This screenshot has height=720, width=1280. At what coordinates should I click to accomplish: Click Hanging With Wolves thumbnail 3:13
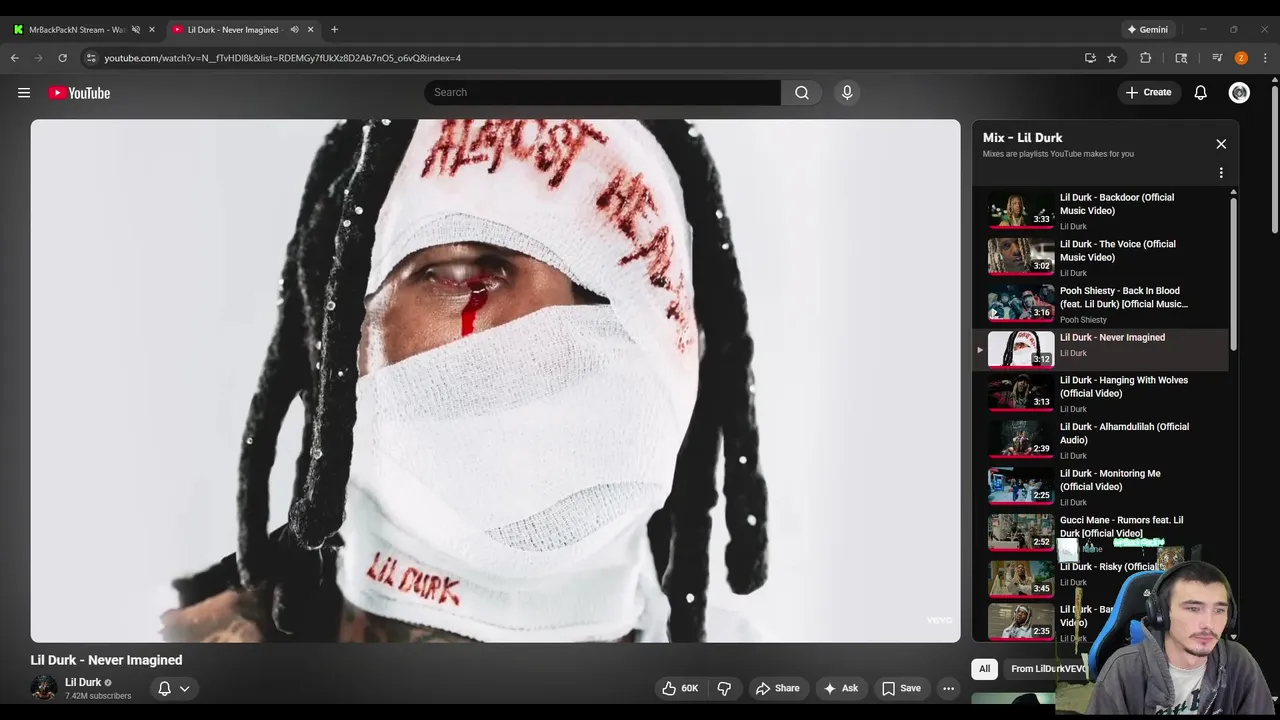coord(1021,392)
